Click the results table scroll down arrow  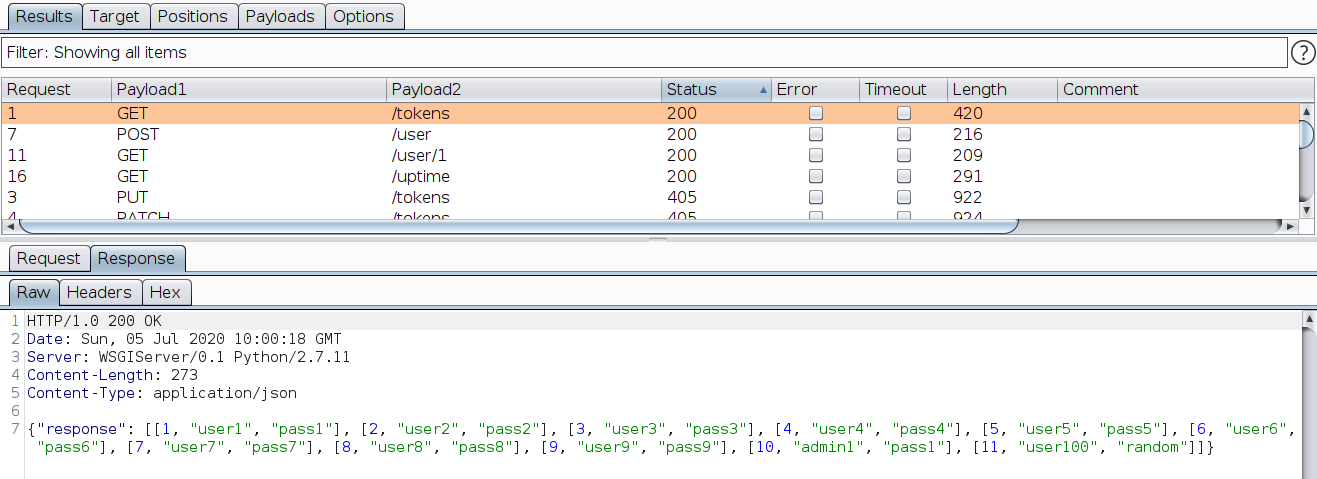coord(1306,210)
